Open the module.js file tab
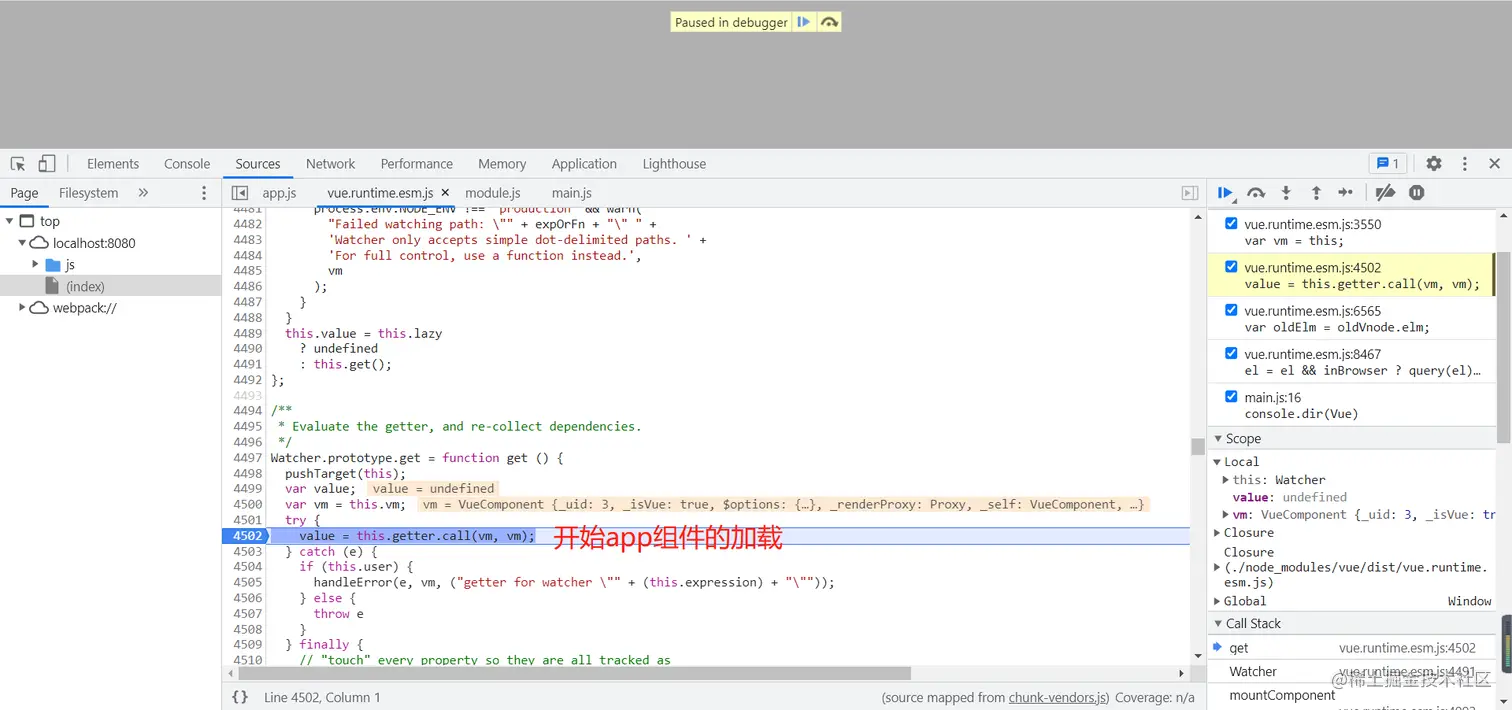 point(493,193)
